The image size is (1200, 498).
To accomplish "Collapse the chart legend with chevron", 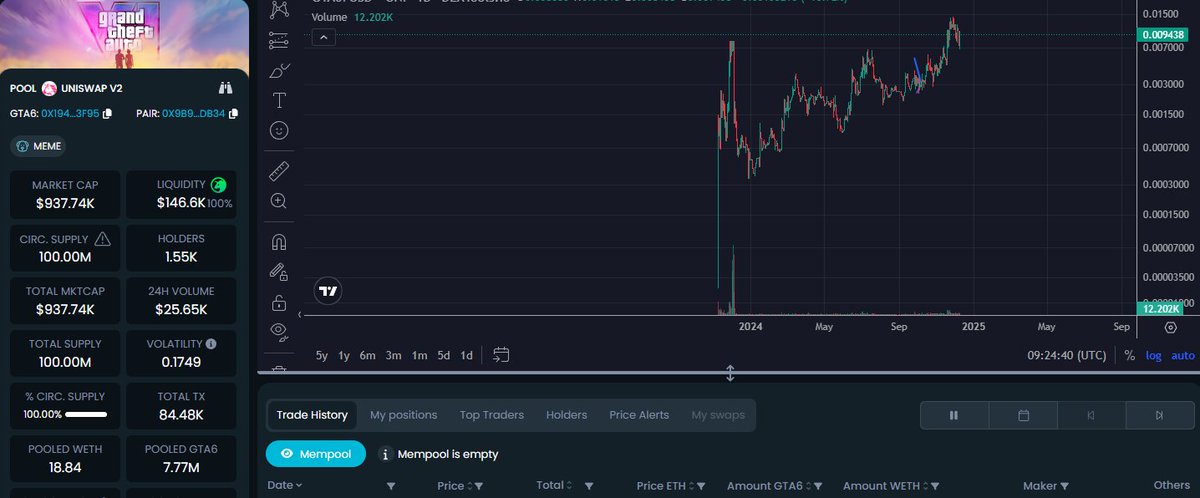I will pyautogui.click(x=323, y=37).
